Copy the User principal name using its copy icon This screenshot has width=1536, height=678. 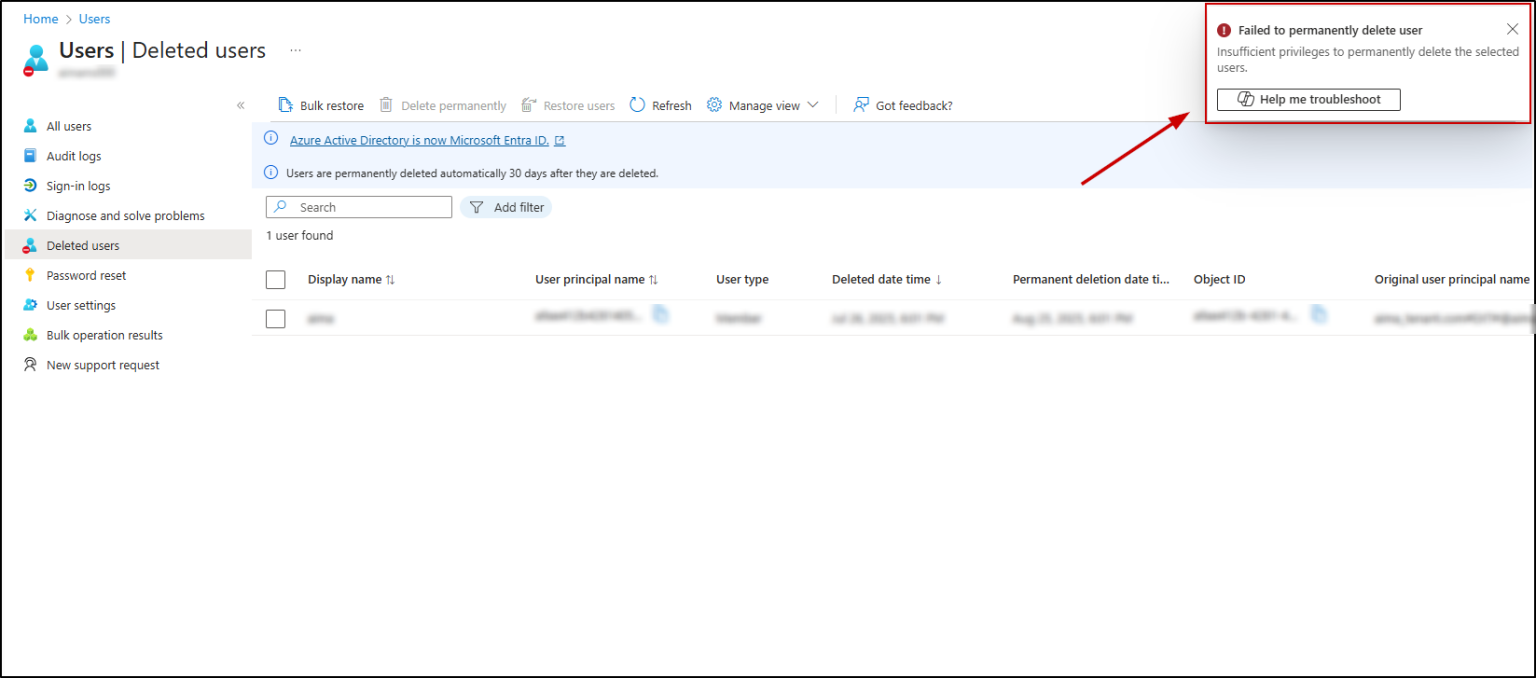click(661, 314)
